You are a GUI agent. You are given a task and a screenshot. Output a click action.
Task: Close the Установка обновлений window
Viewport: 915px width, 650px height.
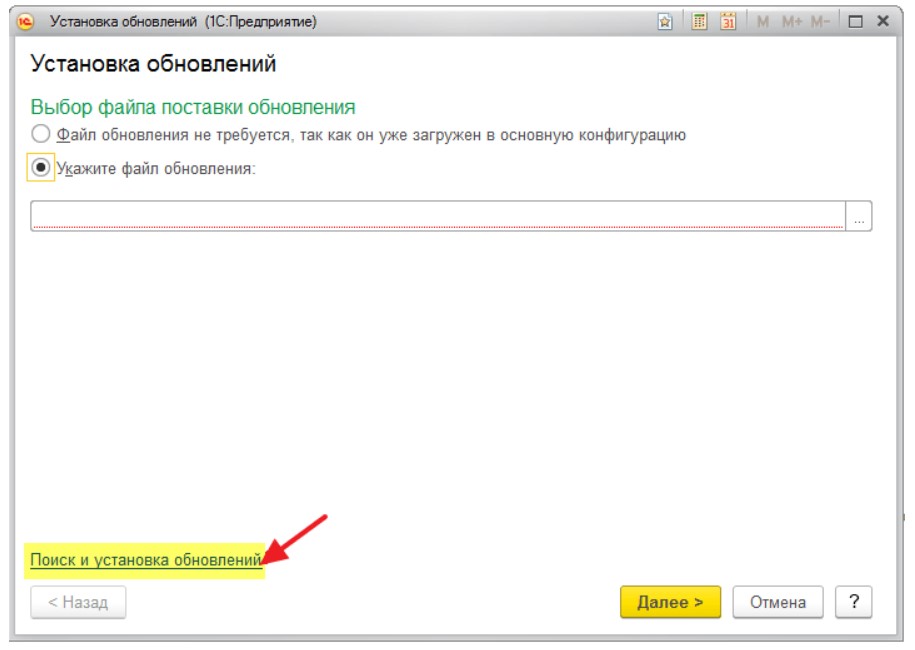click(883, 21)
